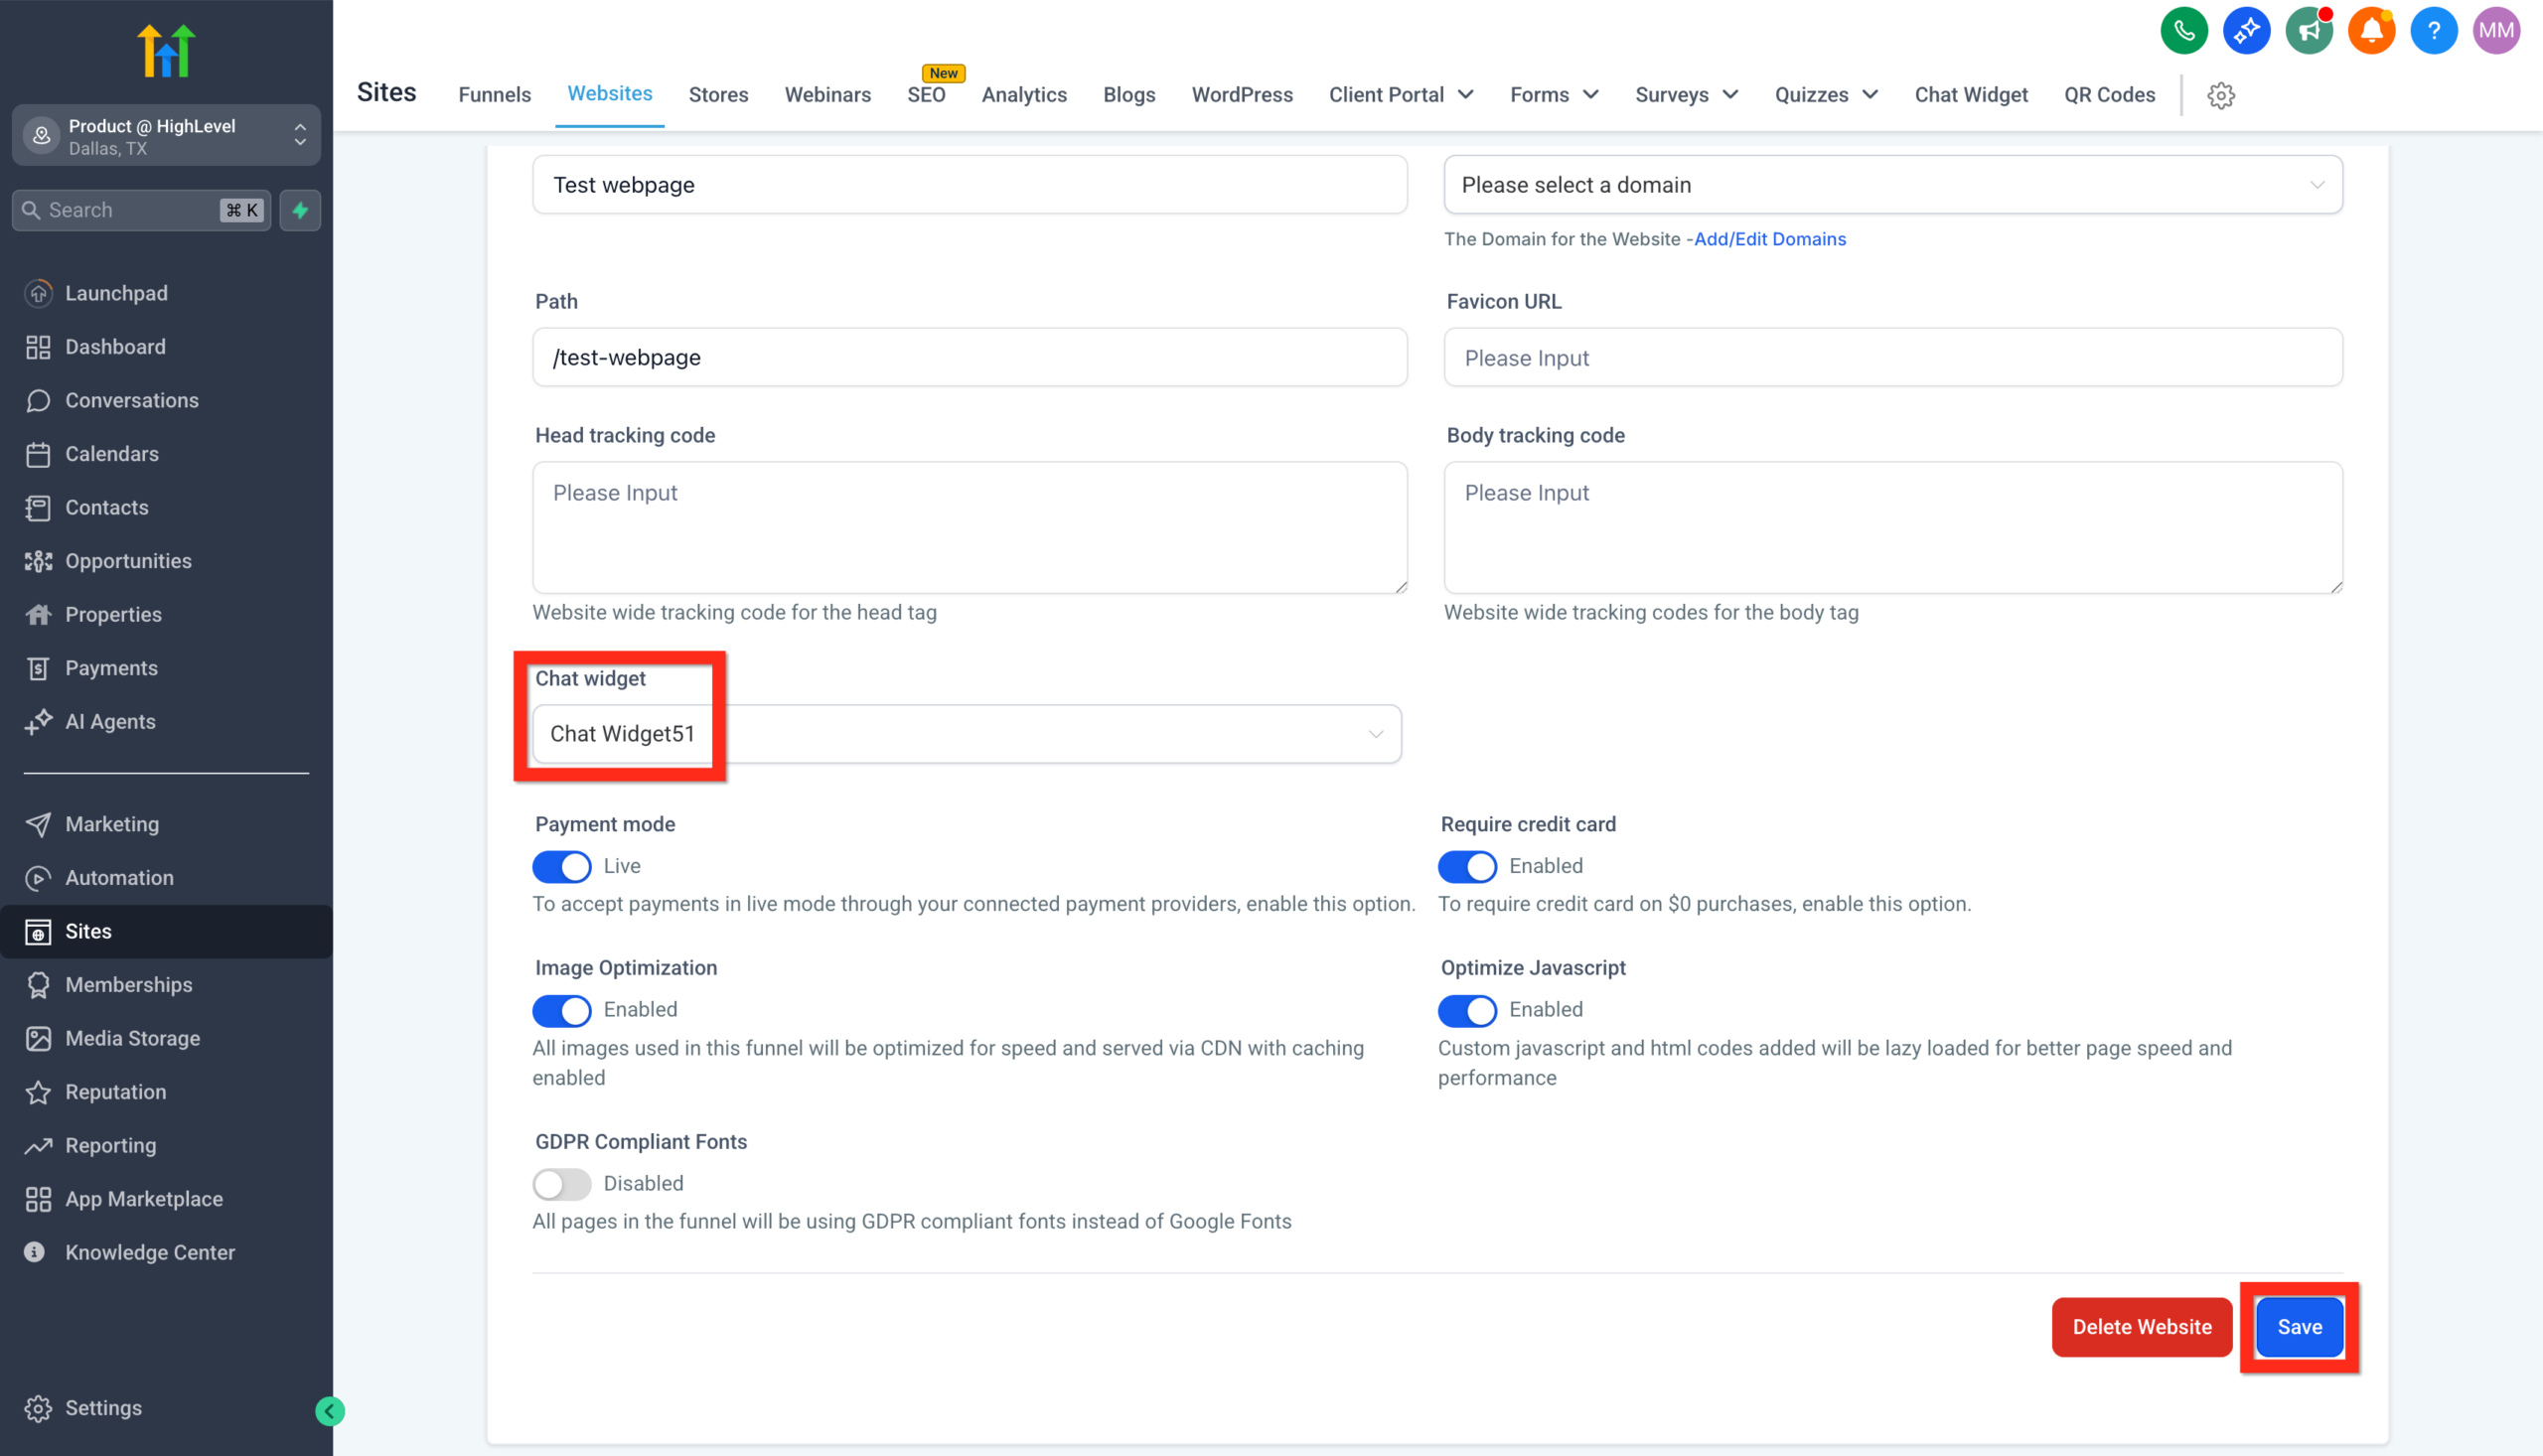Viewport: 2543px width, 1456px height.
Task: Open Media Storage from the sidebar
Action: [132, 1038]
